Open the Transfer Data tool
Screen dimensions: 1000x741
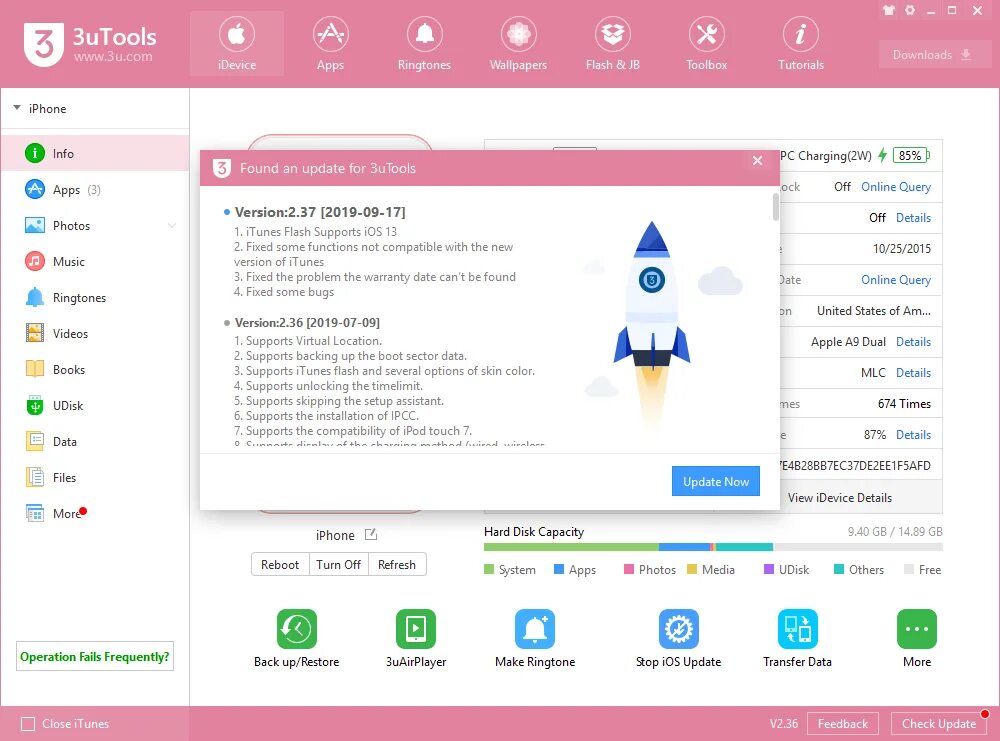pyautogui.click(x=797, y=629)
